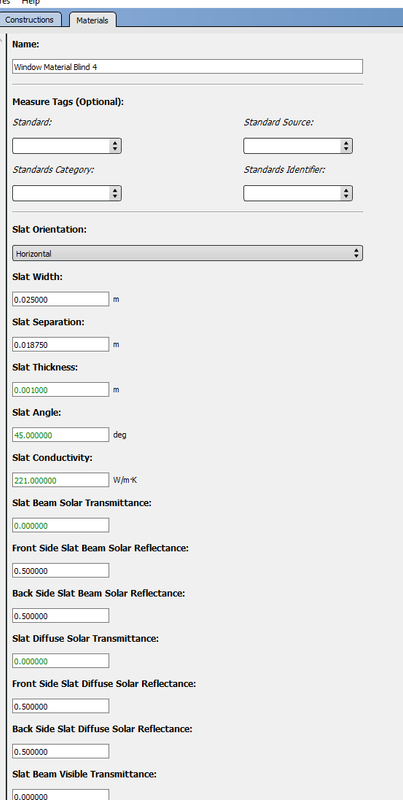This screenshot has width=403, height=800.
Task: Expand the Standards Category combo box
Action: [67, 193]
